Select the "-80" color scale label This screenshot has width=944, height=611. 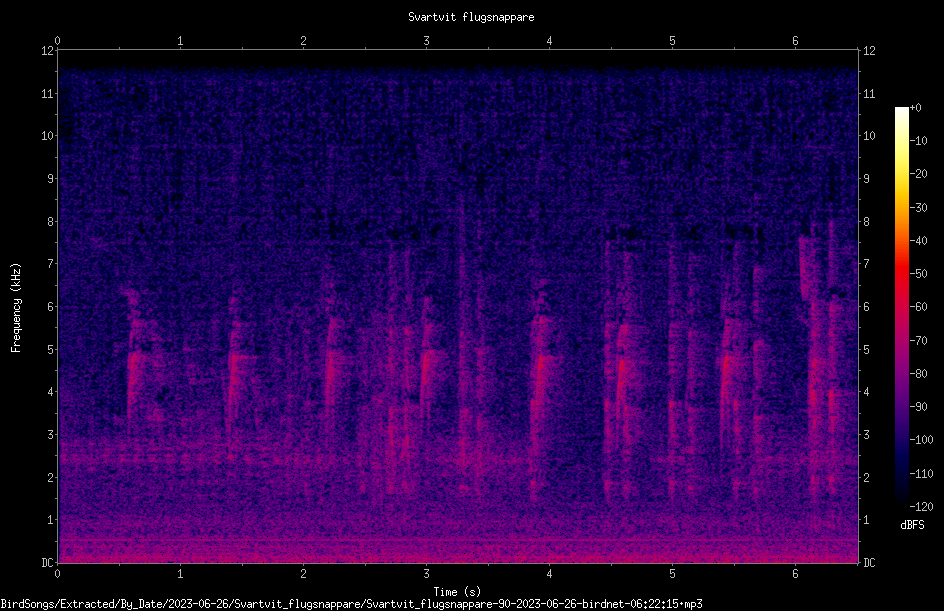(919, 374)
